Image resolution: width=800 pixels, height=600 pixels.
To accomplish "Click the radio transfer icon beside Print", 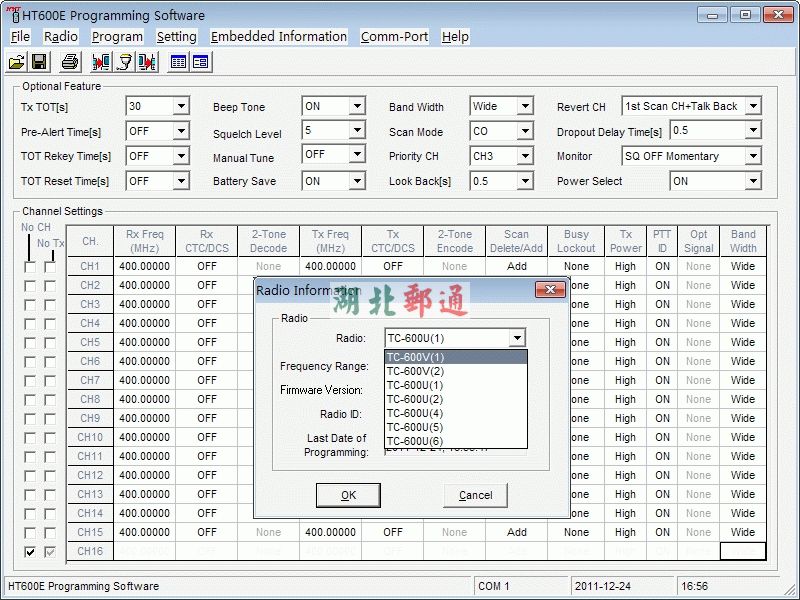I will coord(101,62).
